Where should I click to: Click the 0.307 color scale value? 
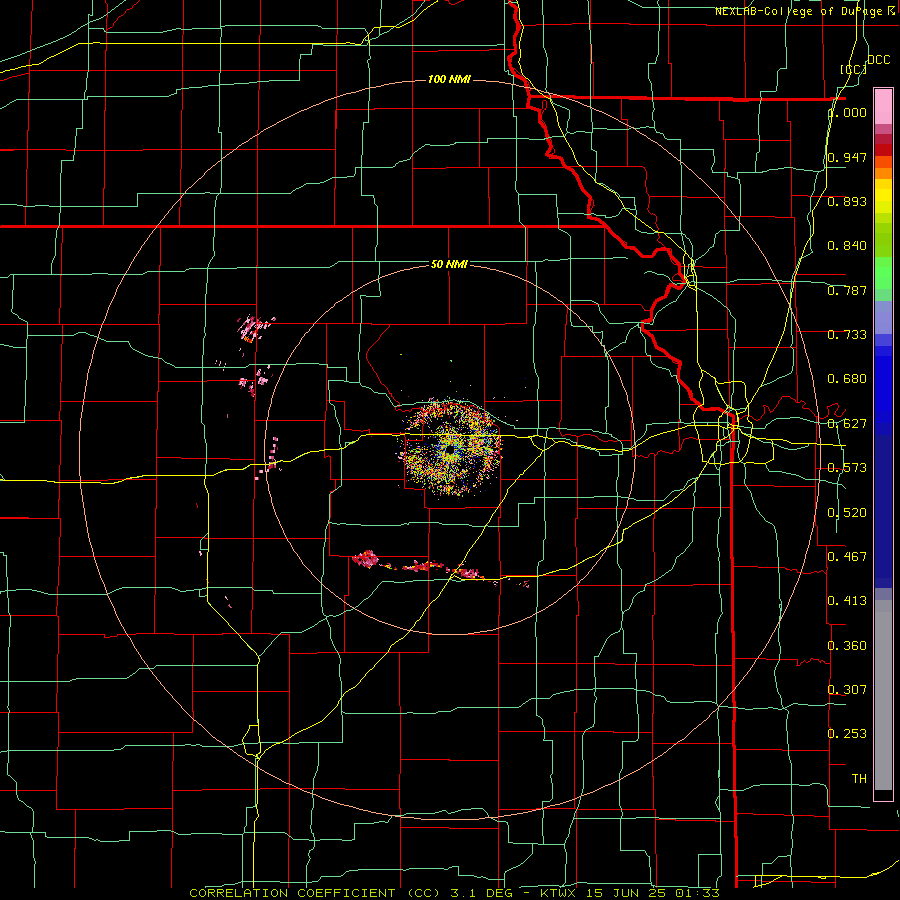pos(847,690)
